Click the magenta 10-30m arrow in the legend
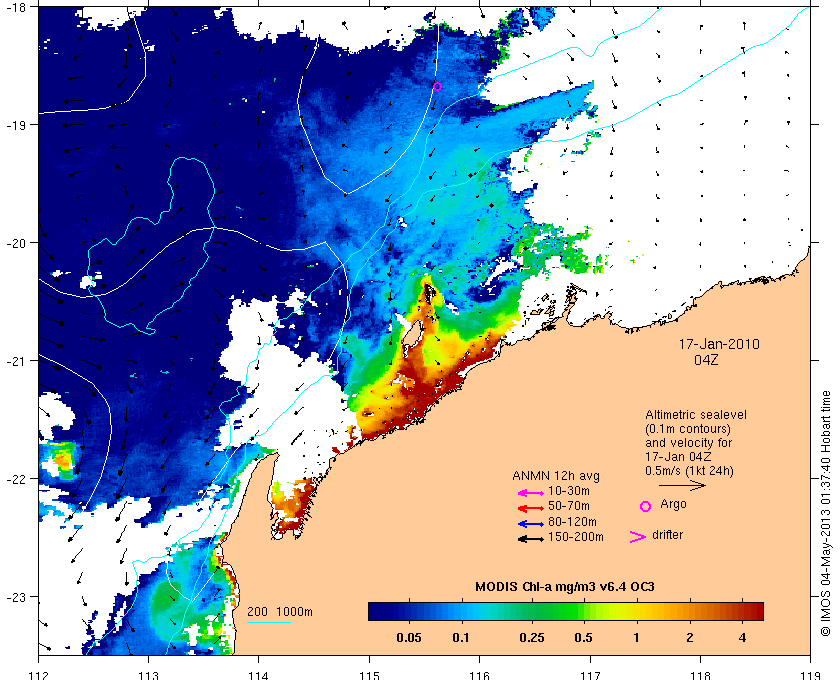Image resolution: width=840 pixels, height=680 pixels. 531,492
